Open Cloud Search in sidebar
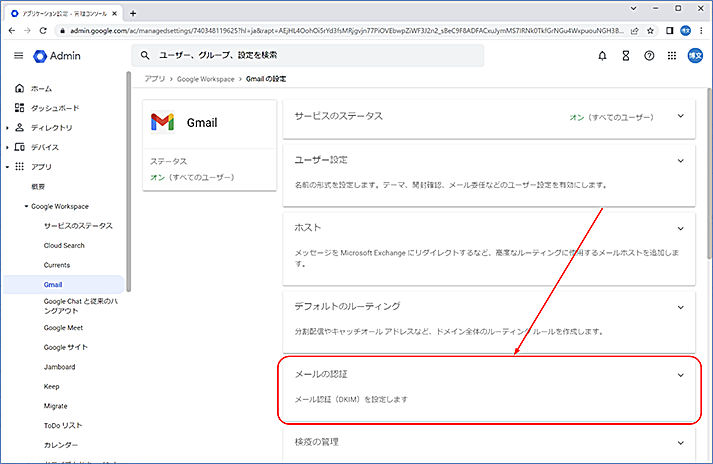The height and width of the screenshot is (464, 713). click(x=64, y=245)
